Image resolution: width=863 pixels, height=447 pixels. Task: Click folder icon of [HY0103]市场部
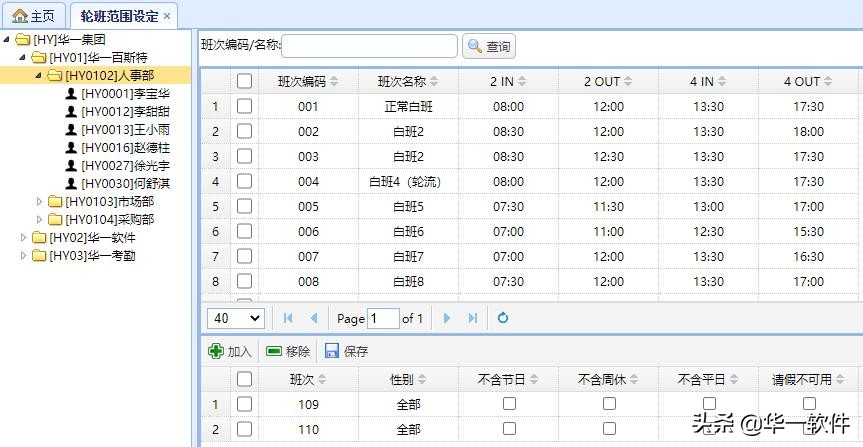[54, 201]
